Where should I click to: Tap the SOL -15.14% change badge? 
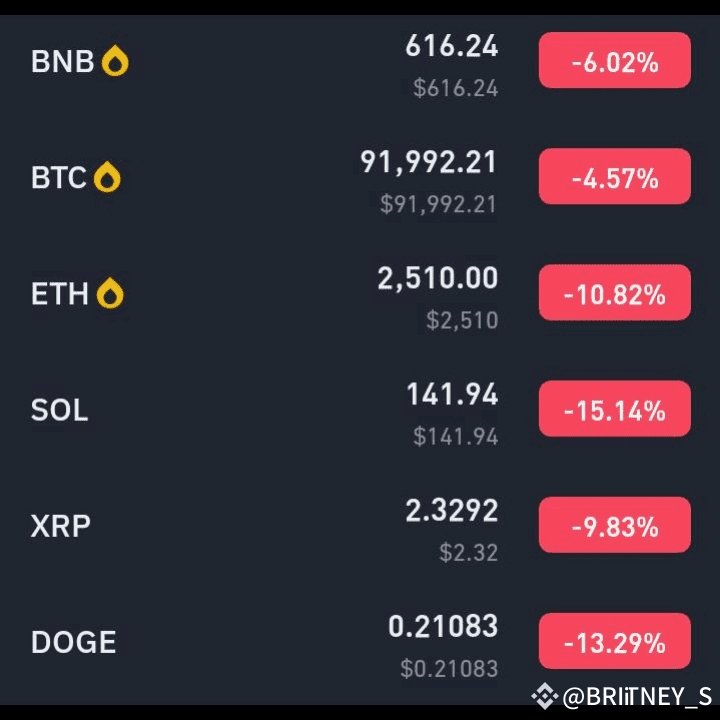click(x=615, y=409)
